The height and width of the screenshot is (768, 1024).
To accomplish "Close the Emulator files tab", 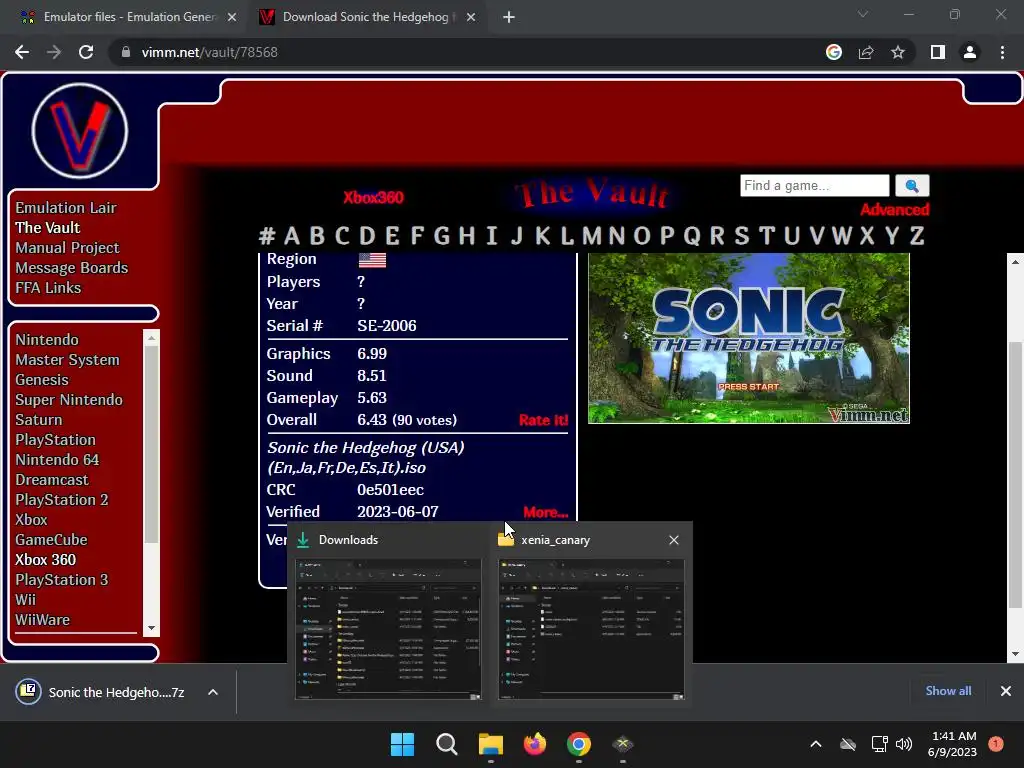I will [232, 18].
